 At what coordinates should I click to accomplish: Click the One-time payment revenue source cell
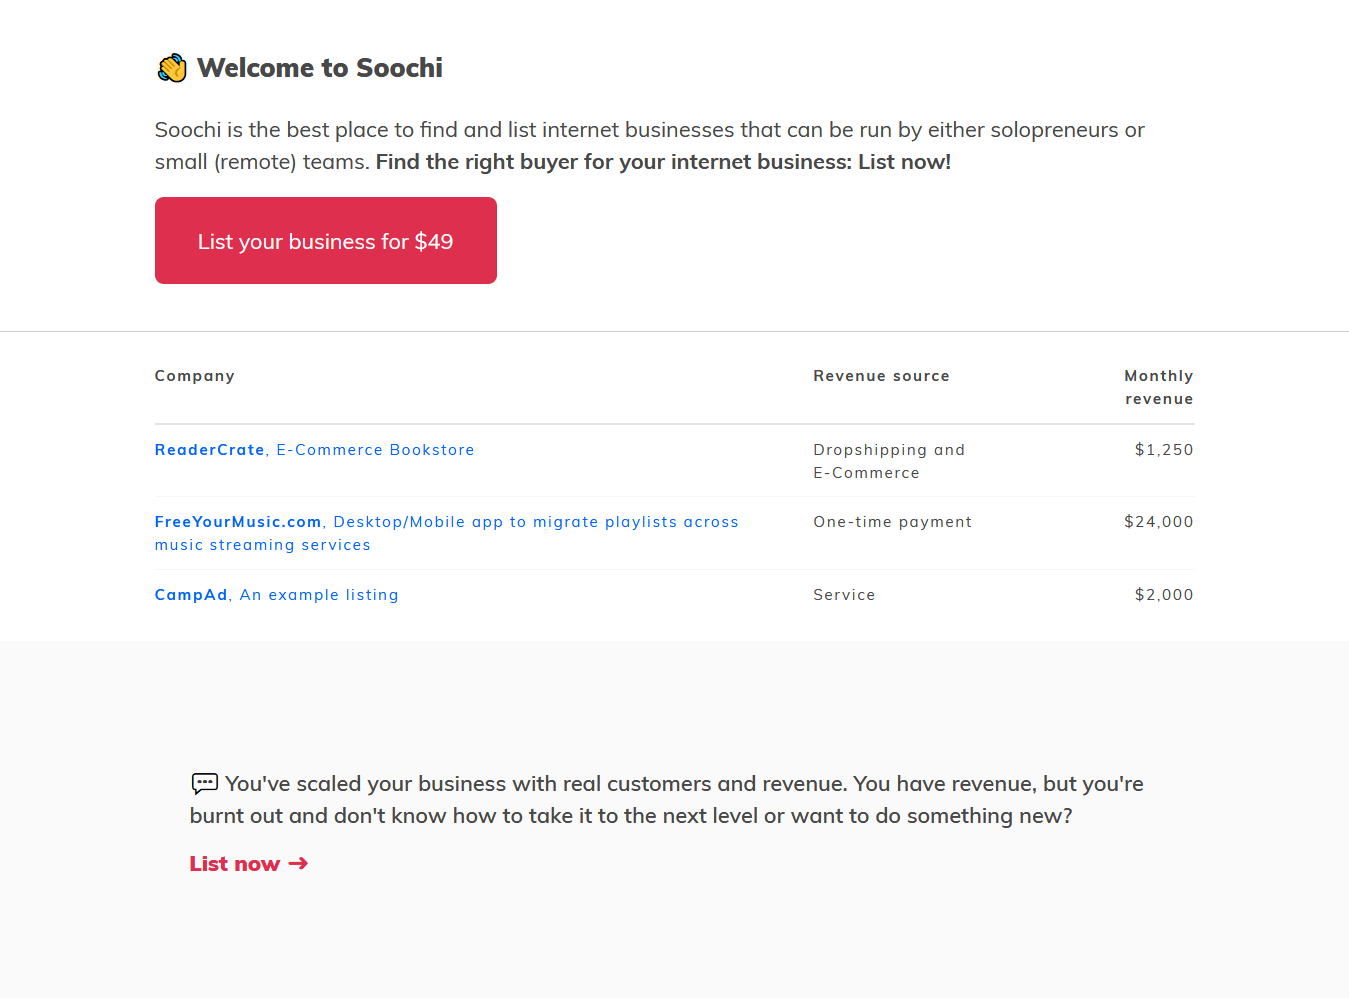click(892, 522)
